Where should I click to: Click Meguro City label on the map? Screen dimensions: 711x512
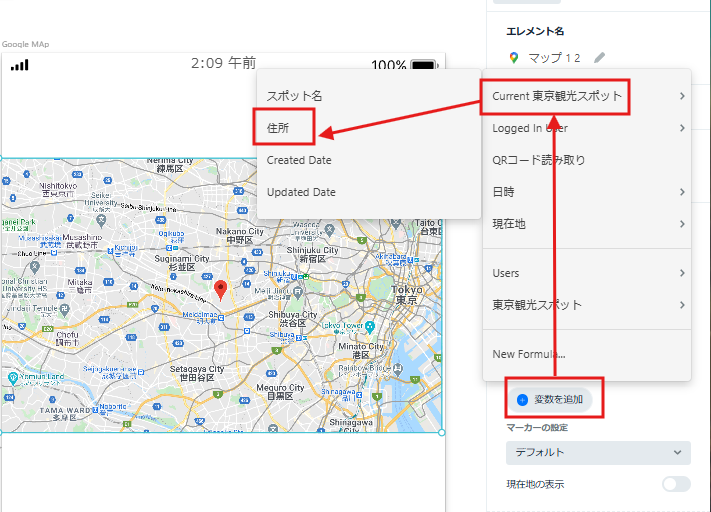280,392
